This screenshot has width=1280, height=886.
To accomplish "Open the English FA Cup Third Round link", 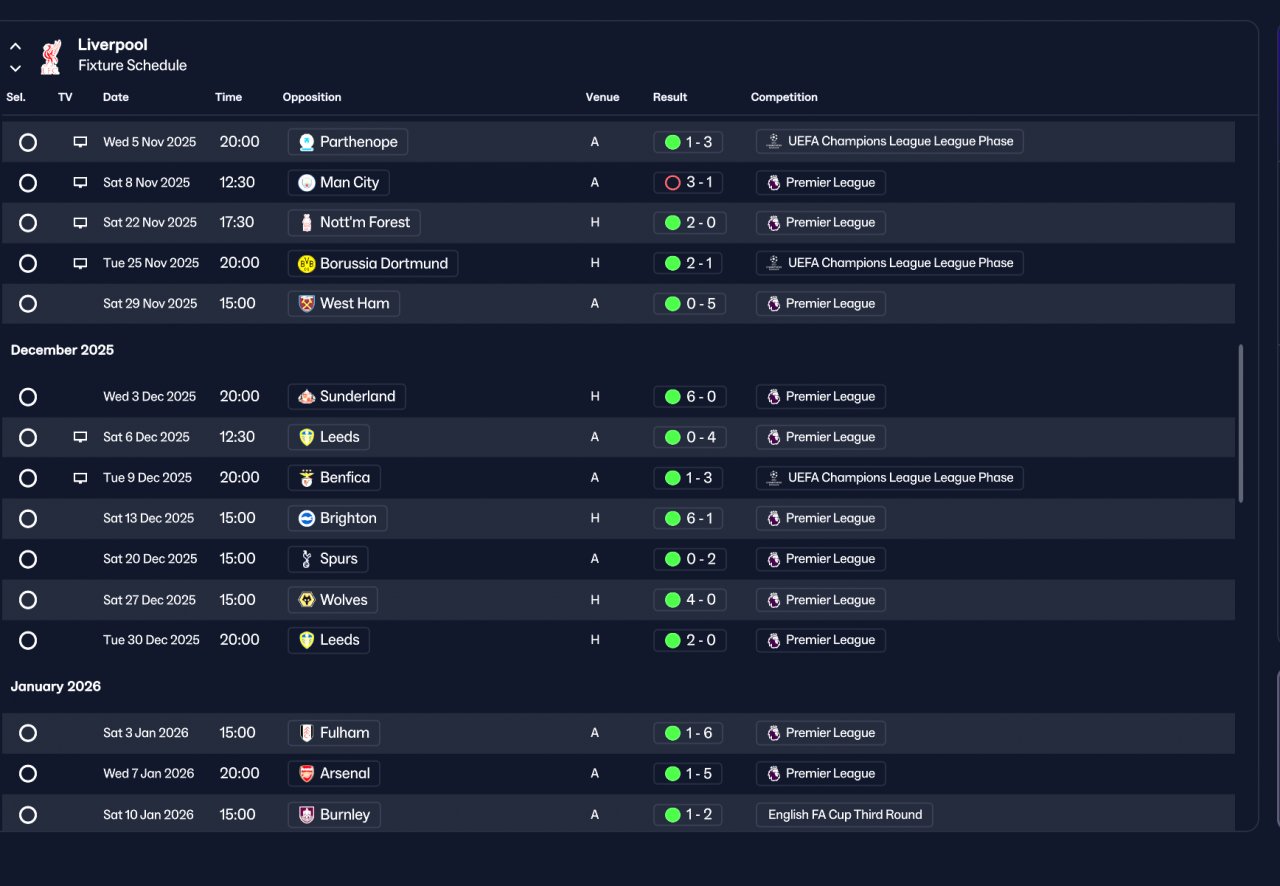I will [x=845, y=815].
